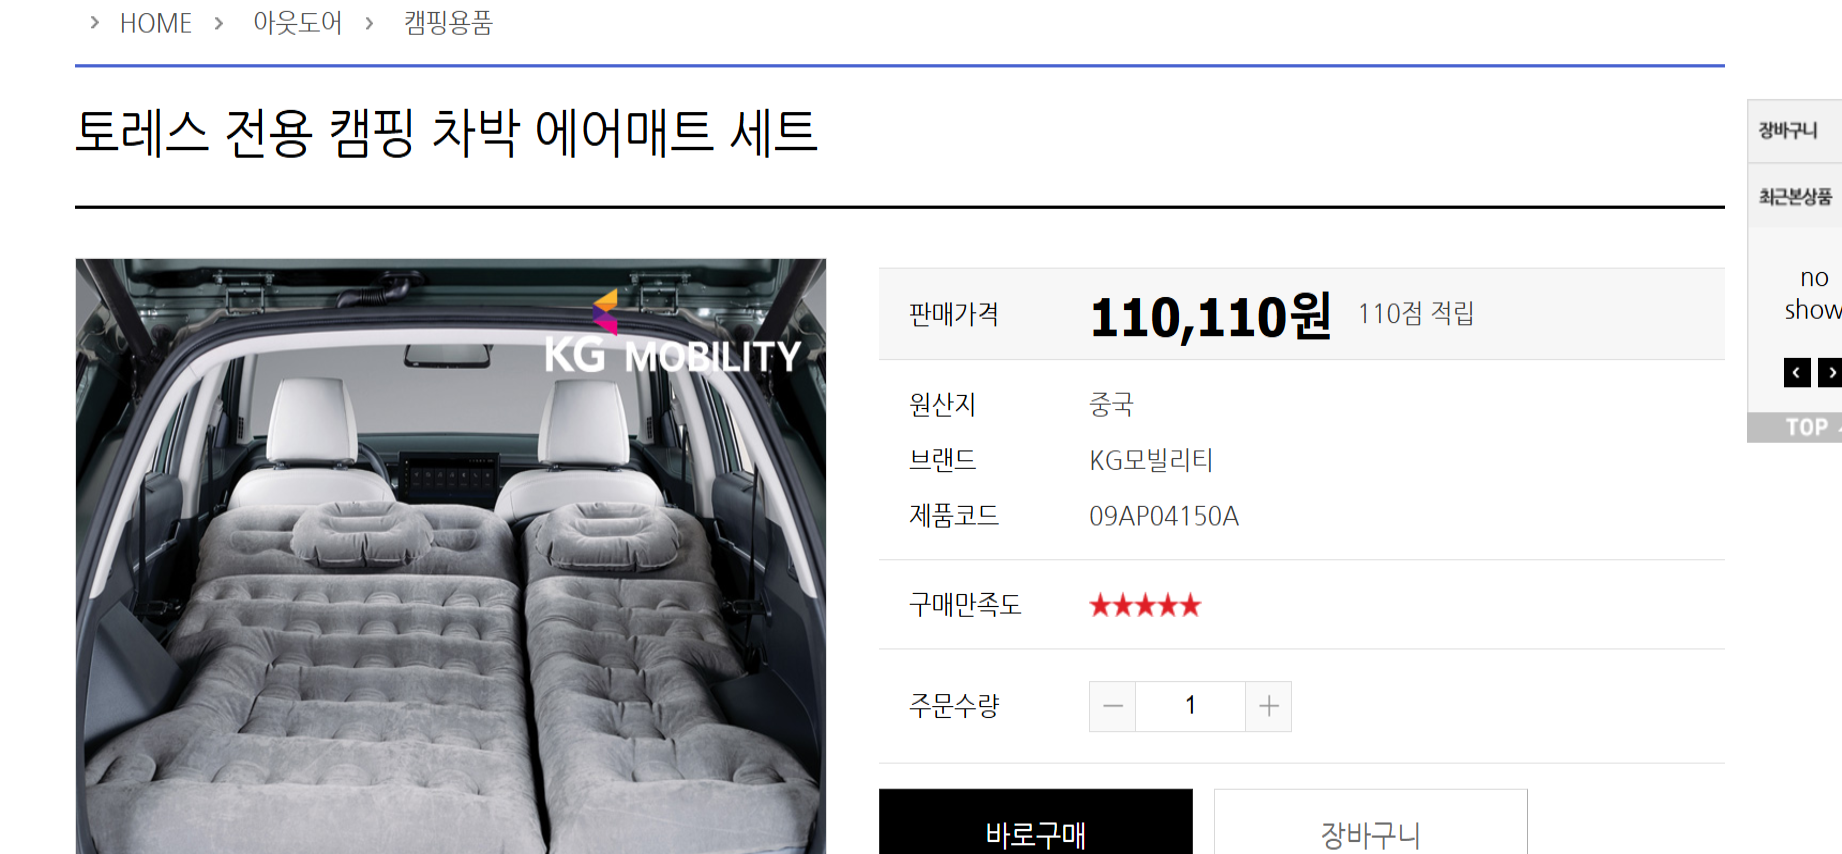Increase order quantity with plus button

point(1269,706)
